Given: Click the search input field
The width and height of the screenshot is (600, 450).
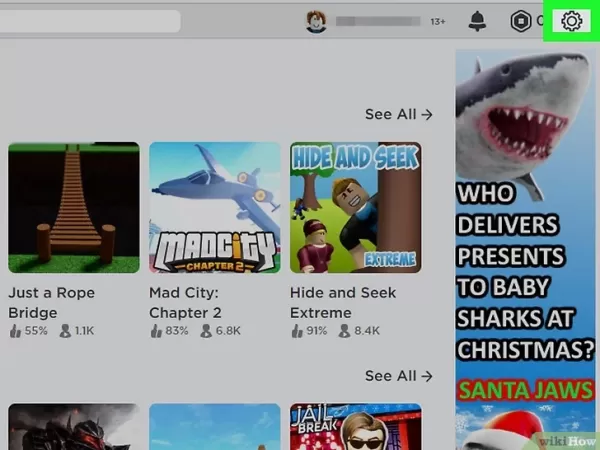Looking at the screenshot, I should click(90, 21).
